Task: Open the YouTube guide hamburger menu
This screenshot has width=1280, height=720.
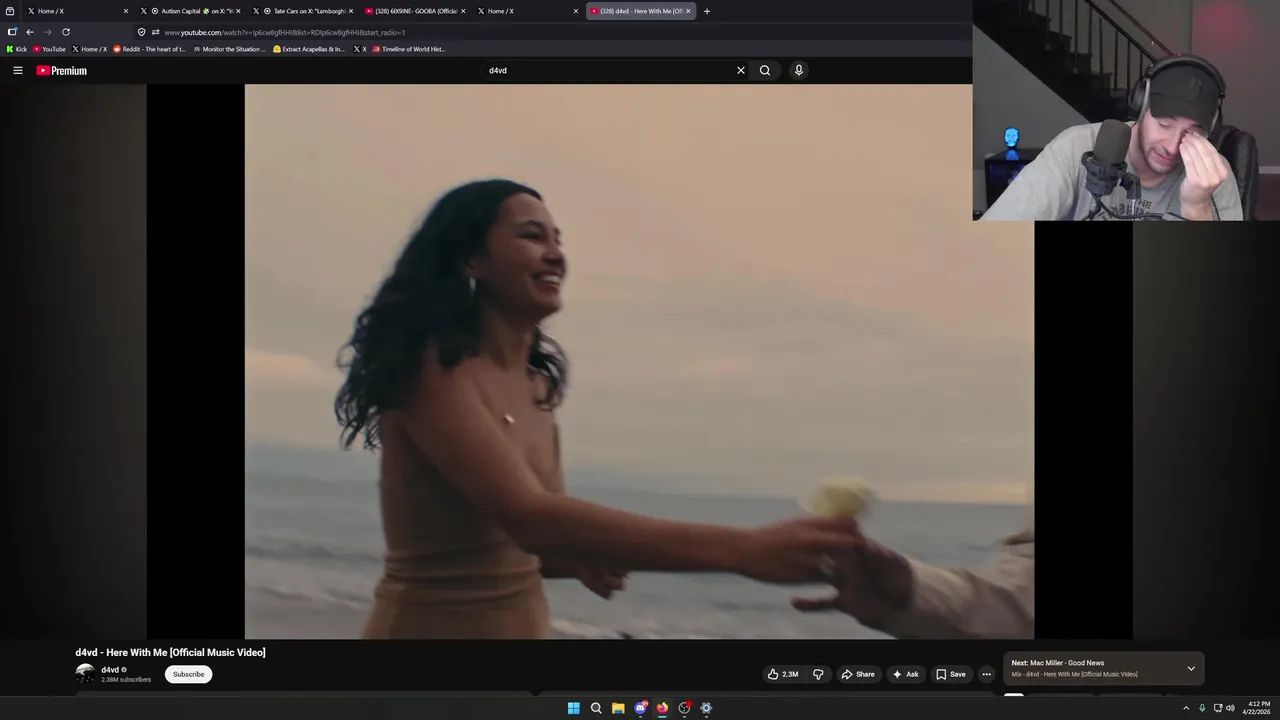Action: 17,70
